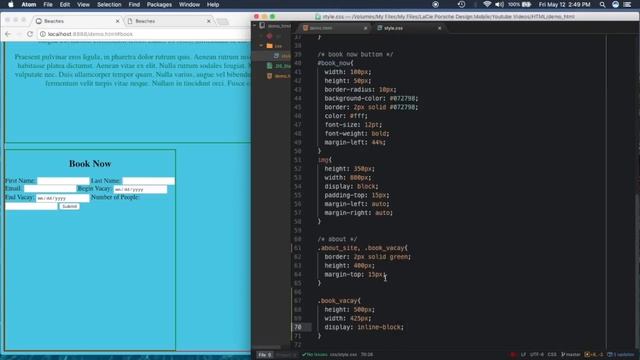Click the Number of People input field
The height and width of the screenshot is (360, 640).
31,206
